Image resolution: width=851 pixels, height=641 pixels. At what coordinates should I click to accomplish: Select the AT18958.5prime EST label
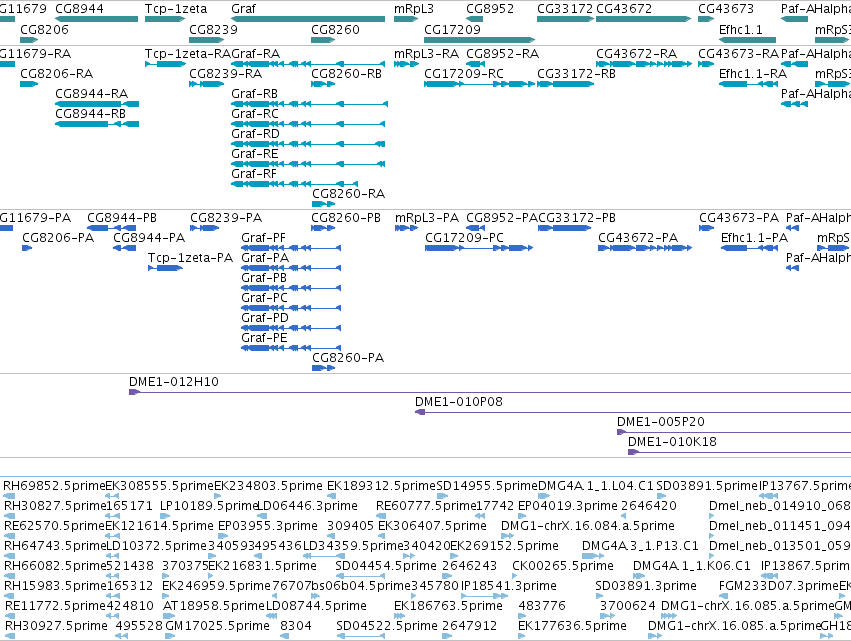[213, 606]
